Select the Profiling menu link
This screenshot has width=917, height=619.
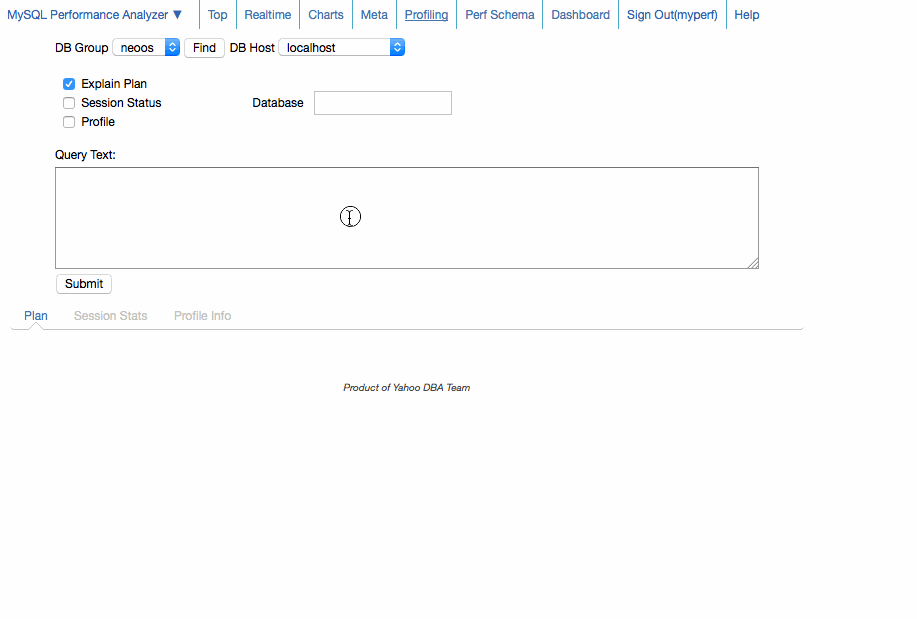(x=426, y=15)
